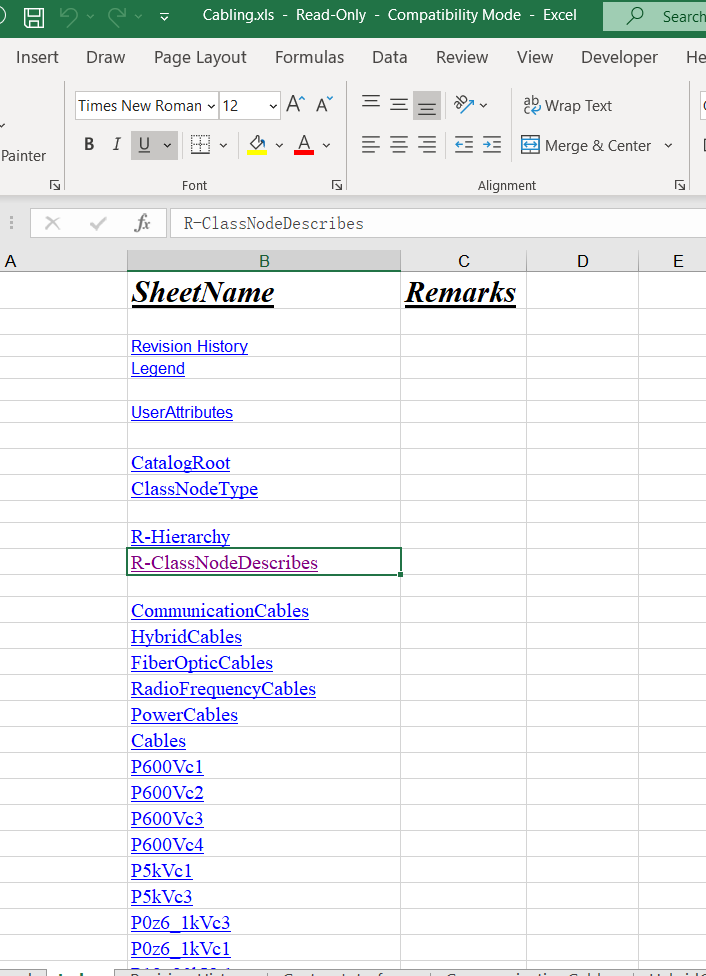Expand Merge & Center options arrow
This screenshot has width=706, height=976.
click(668, 146)
